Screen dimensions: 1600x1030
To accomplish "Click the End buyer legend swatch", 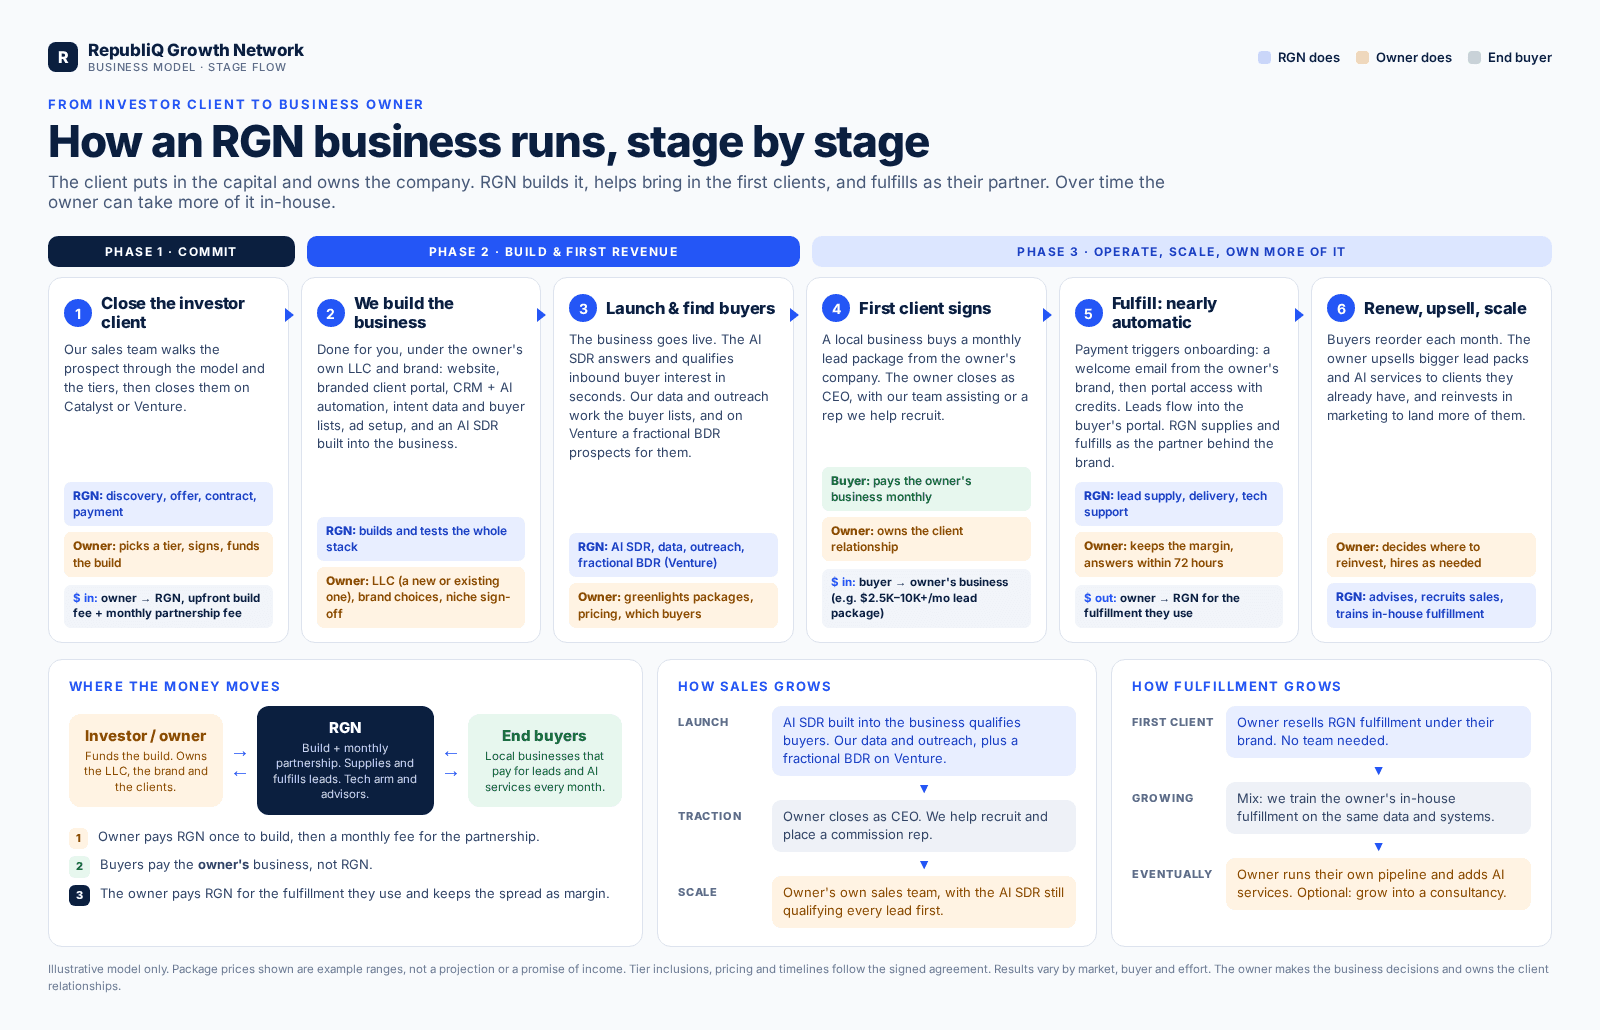I will [x=1474, y=58].
